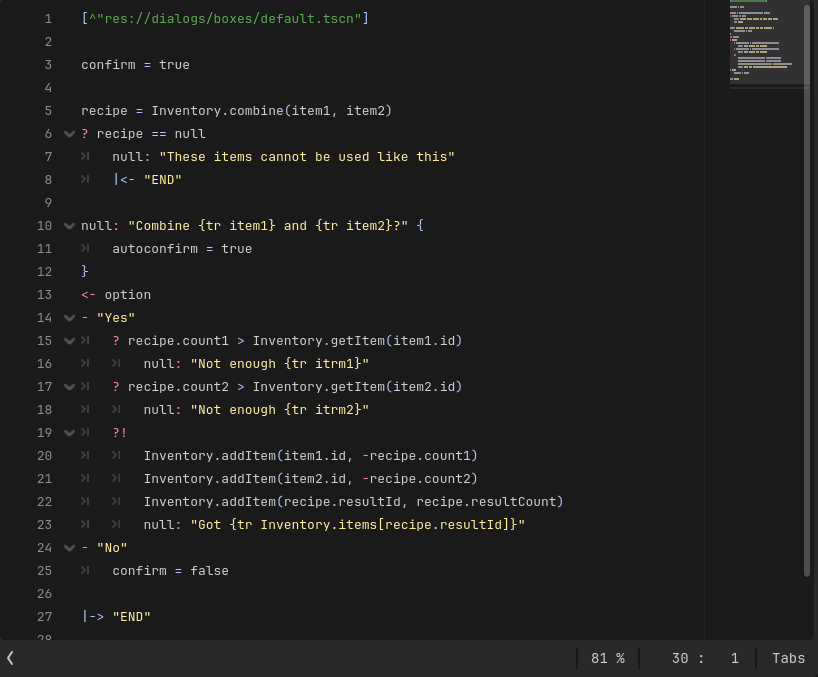The image size is (818, 677).
Task: Collapse the fold arrow on line 17
Action: click(x=69, y=387)
